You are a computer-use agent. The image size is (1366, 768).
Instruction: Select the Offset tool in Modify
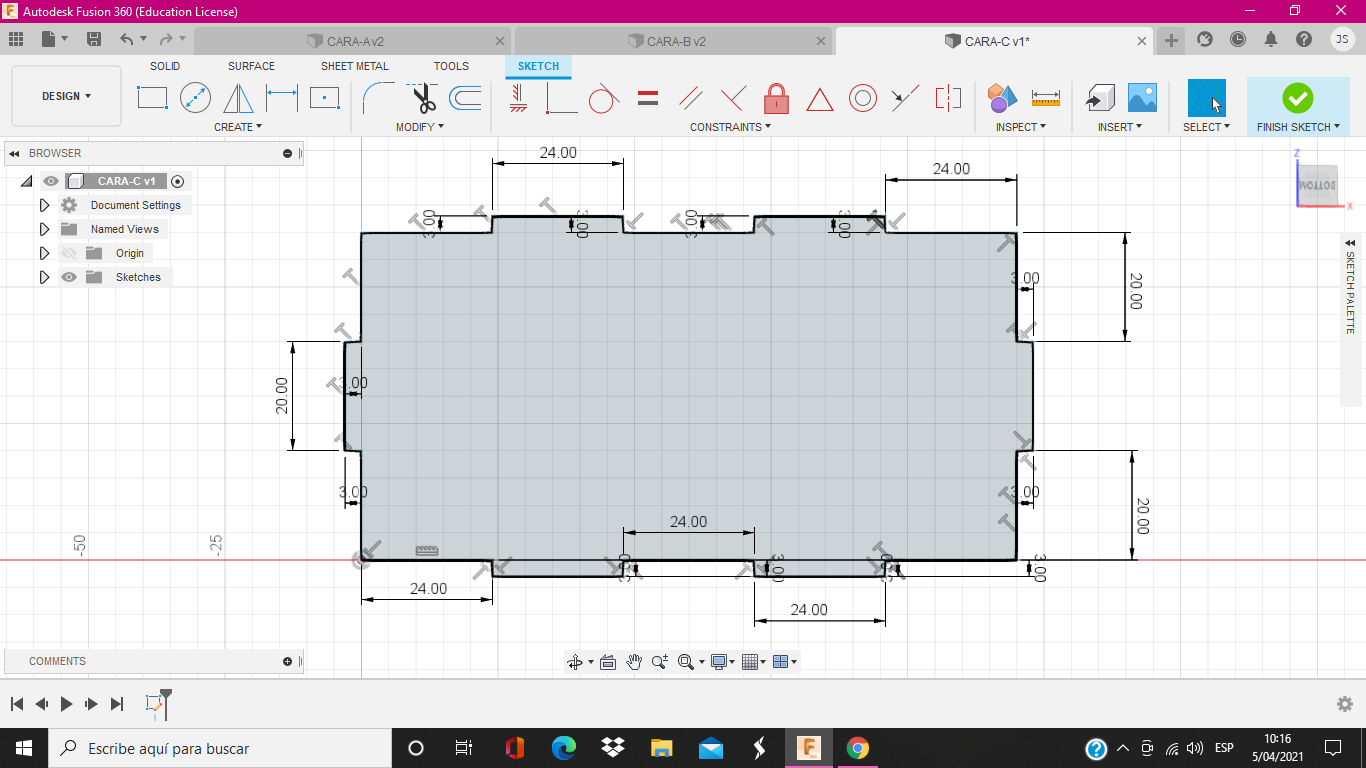(x=465, y=98)
